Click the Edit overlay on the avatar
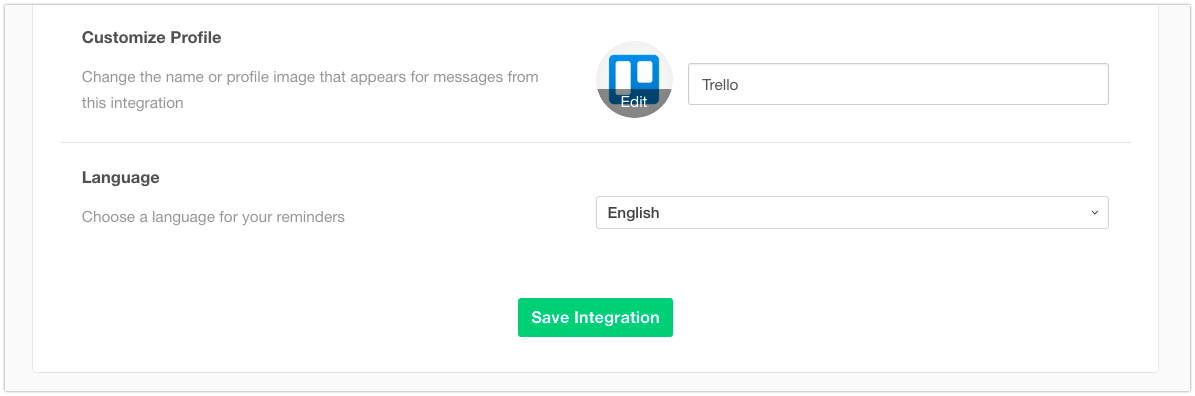This screenshot has height=396, width=1195. click(634, 102)
